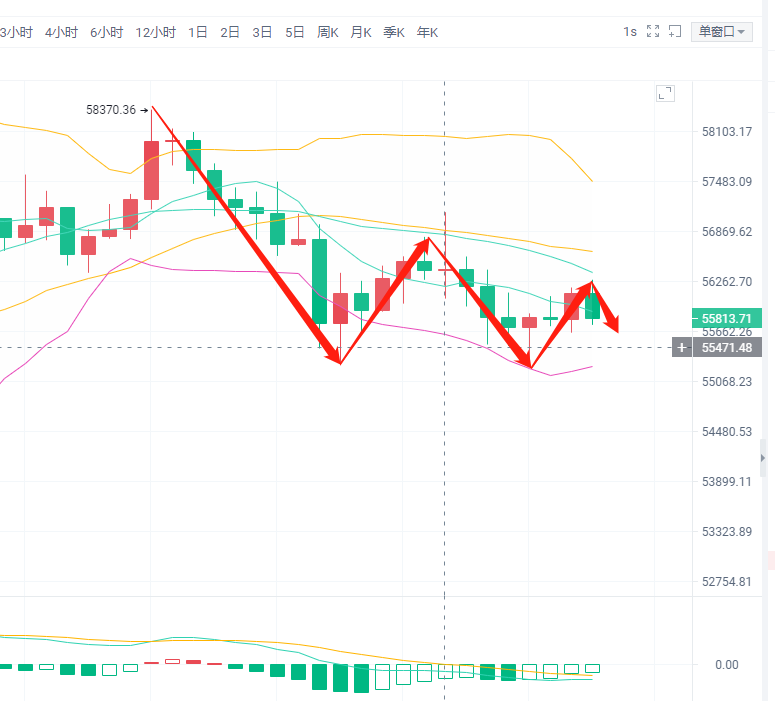The image size is (775, 701).
Task: Switch to 季K quarterly chart
Action: (394, 32)
